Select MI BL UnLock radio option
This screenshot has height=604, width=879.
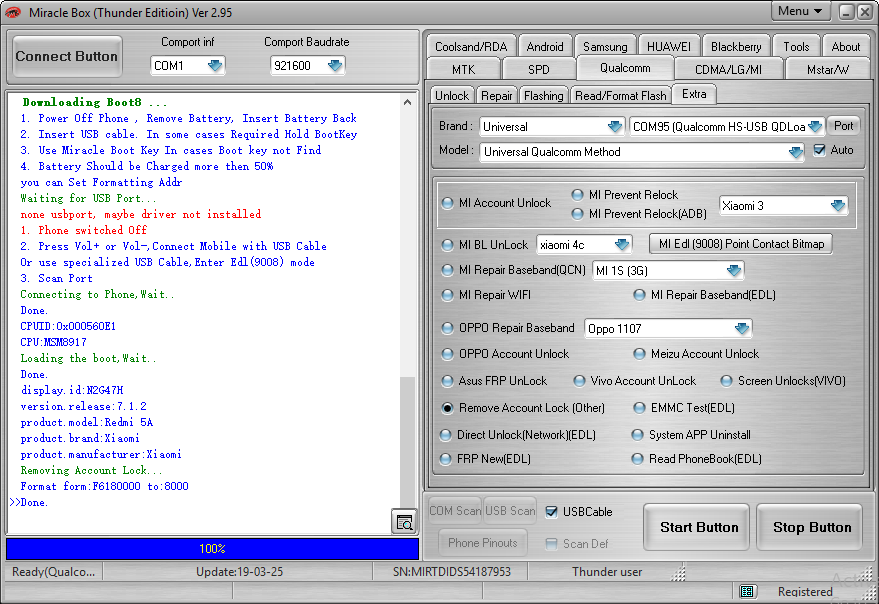[485, 245]
